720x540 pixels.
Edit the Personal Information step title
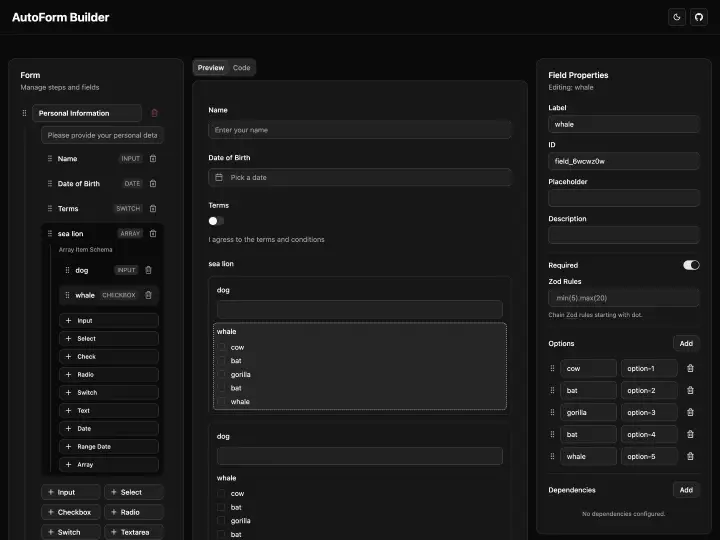pos(87,113)
